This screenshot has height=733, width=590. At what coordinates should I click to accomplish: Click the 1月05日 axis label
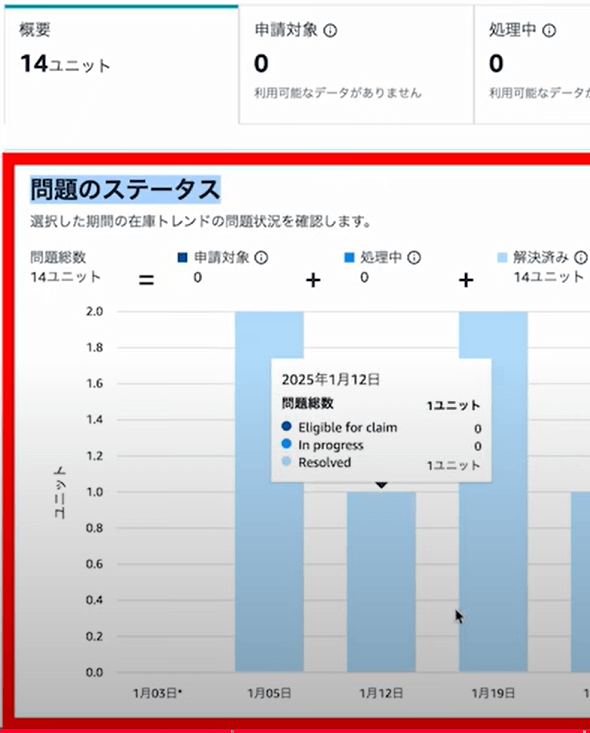(269, 693)
